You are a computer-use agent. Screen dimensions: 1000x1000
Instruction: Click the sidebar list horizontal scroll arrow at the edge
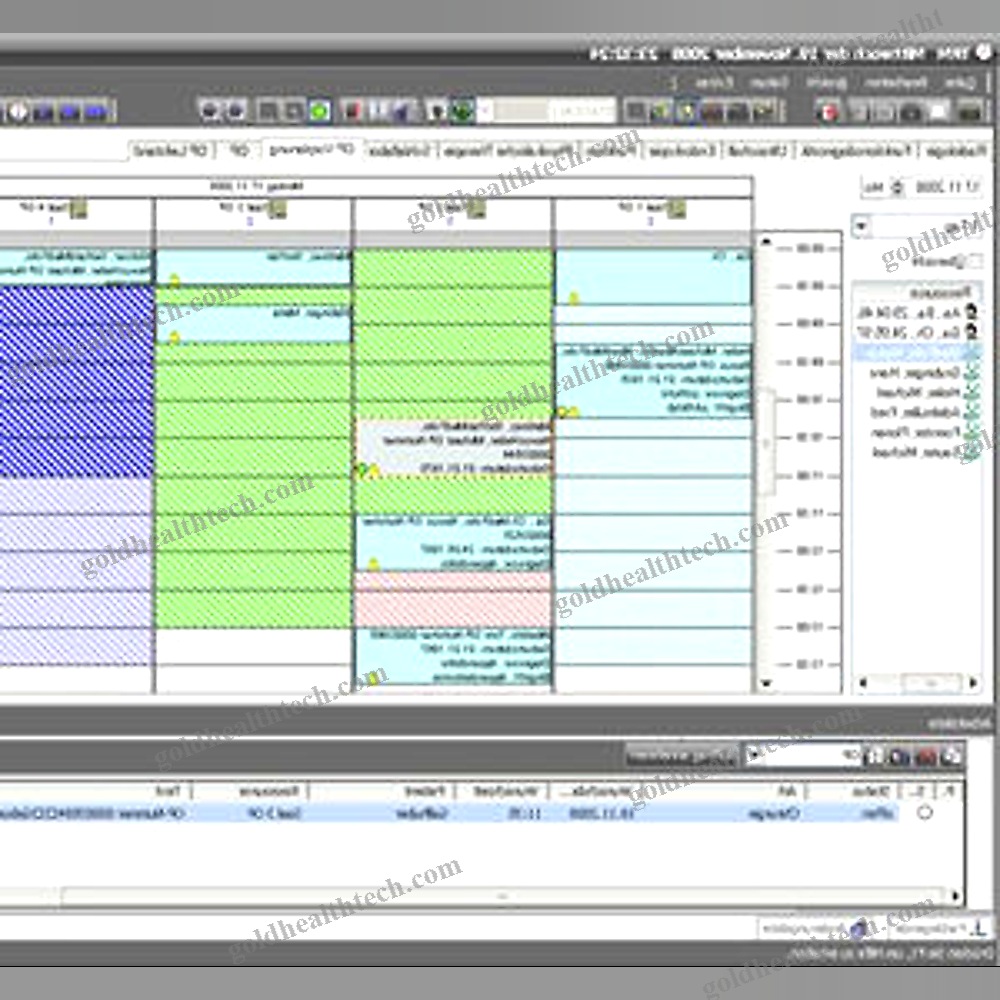pos(973,683)
